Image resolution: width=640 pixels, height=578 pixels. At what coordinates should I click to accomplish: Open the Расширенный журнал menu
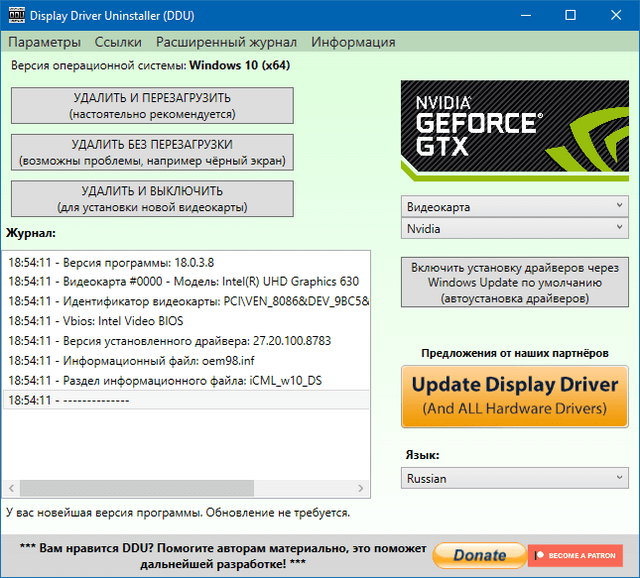tap(226, 42)
